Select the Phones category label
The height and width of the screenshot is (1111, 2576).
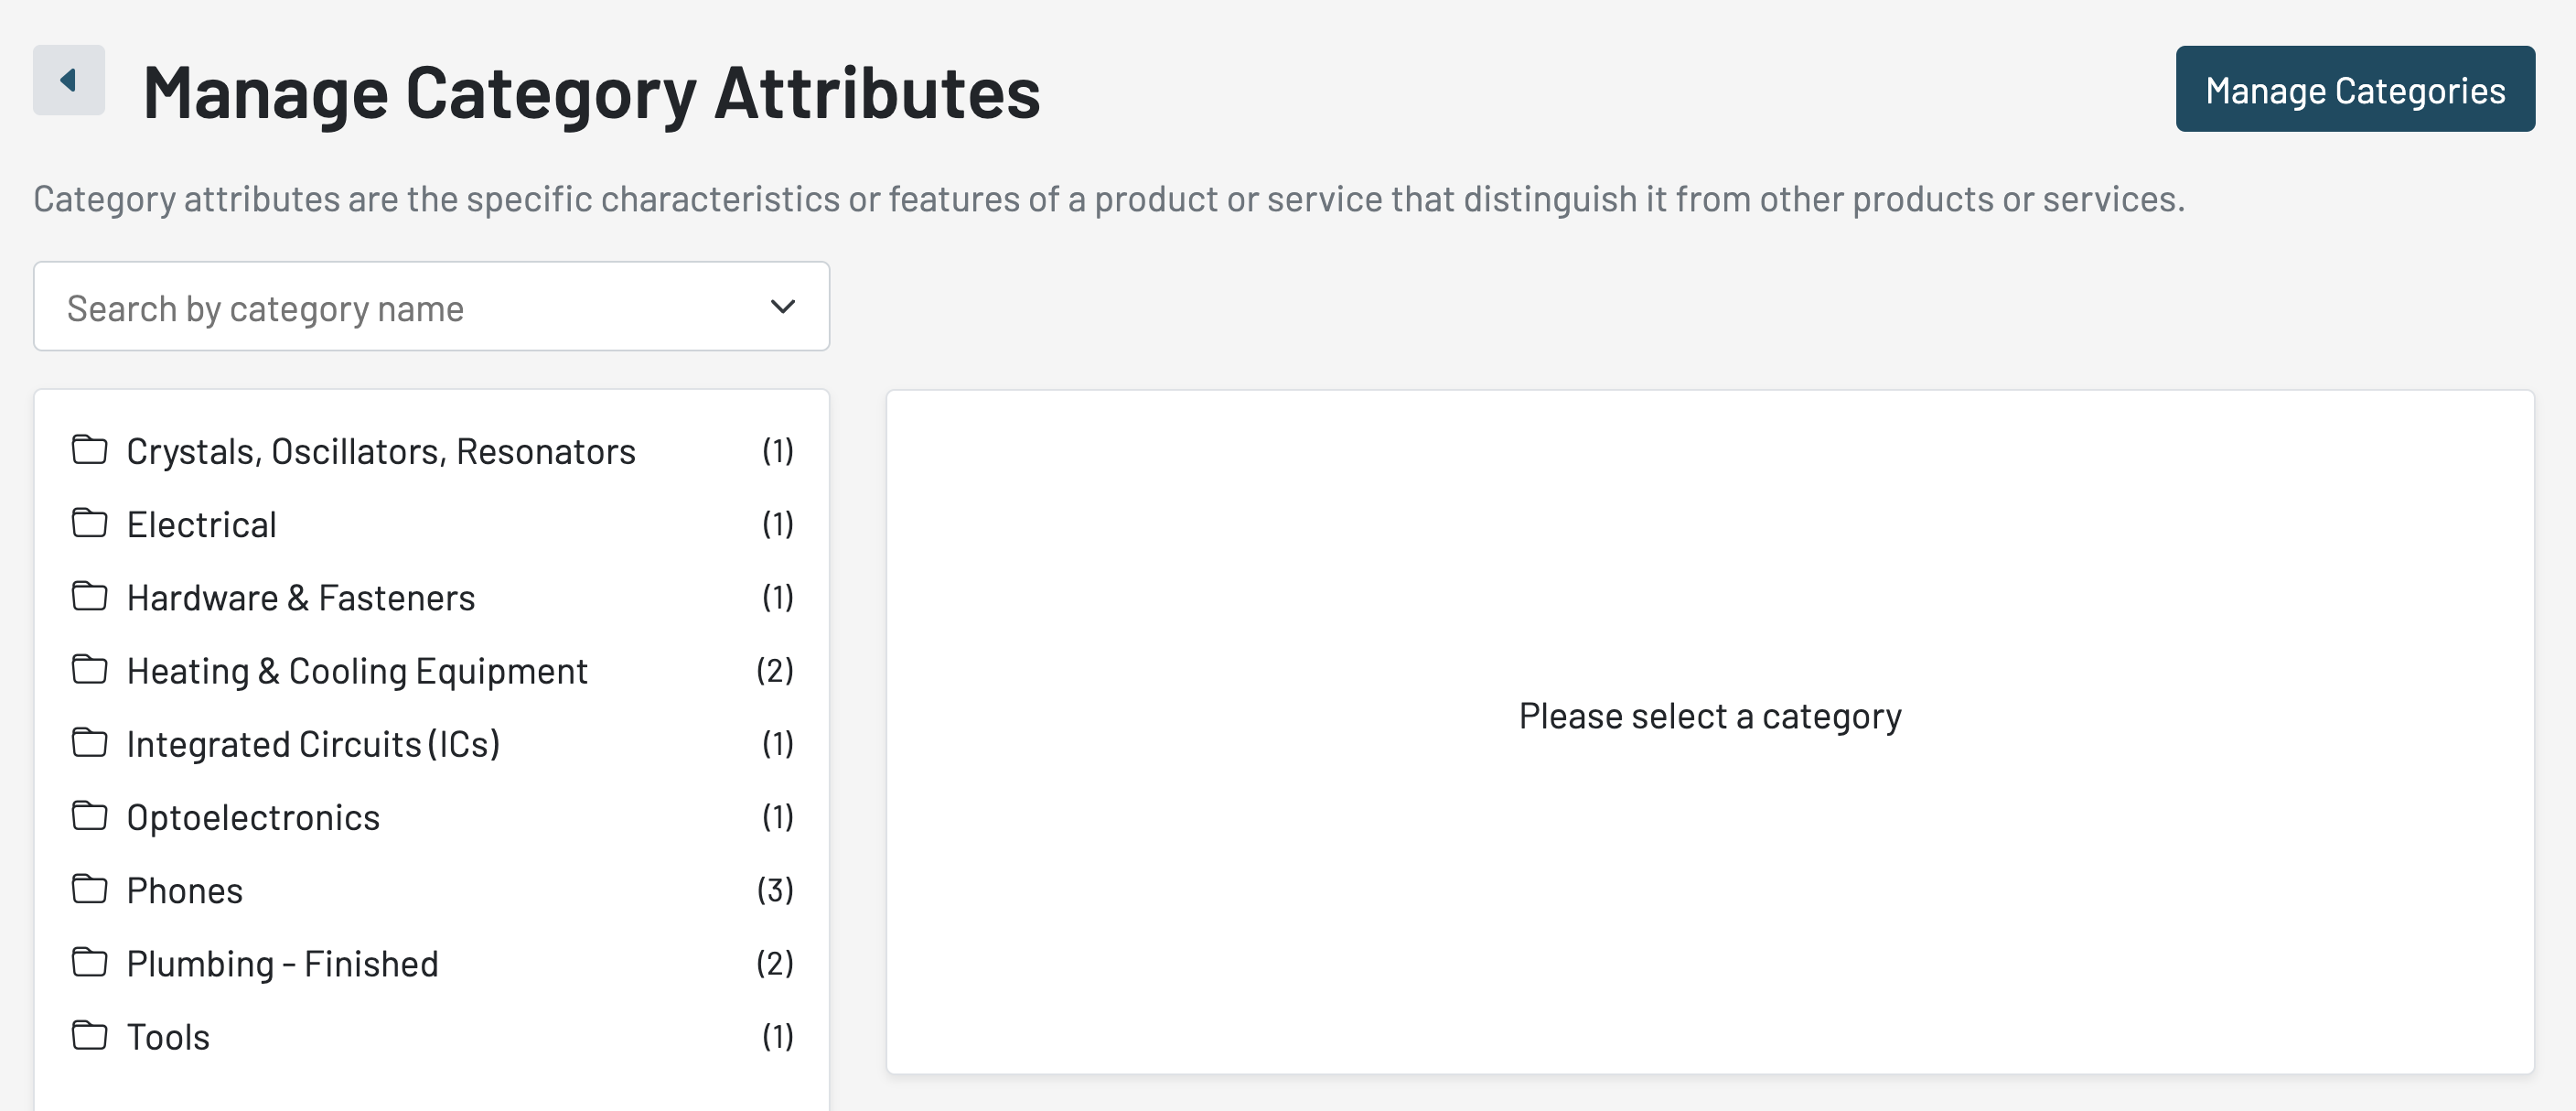pyautogui.click(x=185, y=891)
